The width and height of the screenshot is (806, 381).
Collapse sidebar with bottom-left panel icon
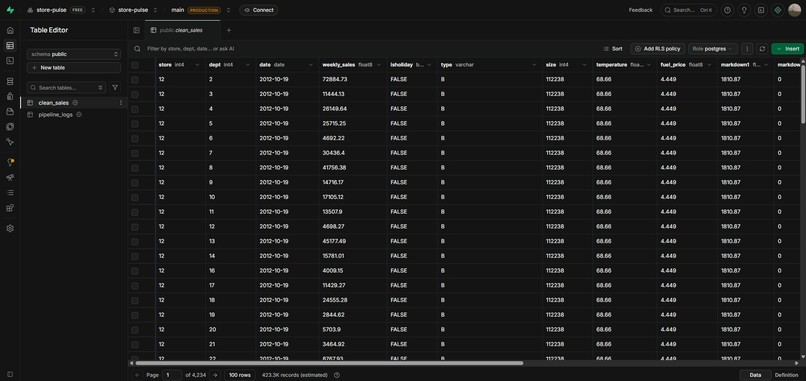click(x=10, y=374)
